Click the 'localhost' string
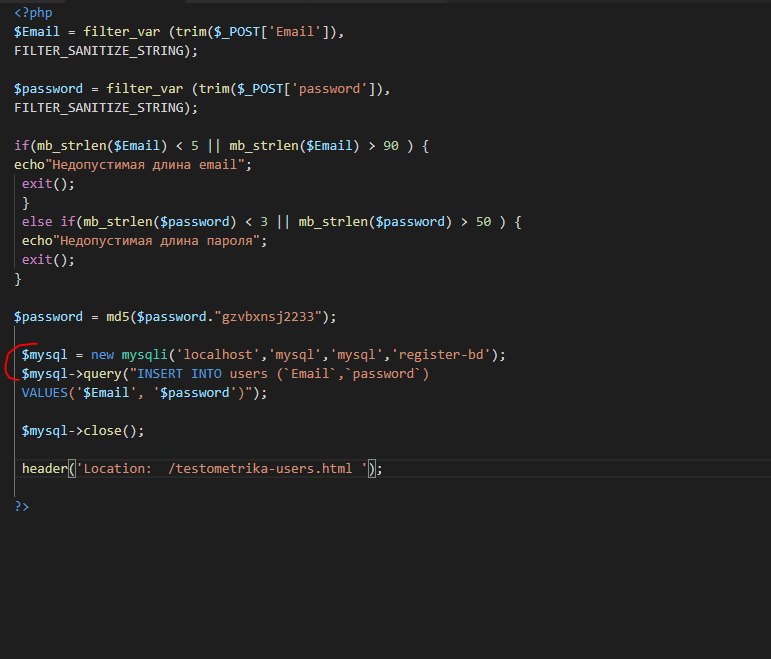Image resolution: width=771 pixels, height=659 pixels. click(218, 355)
